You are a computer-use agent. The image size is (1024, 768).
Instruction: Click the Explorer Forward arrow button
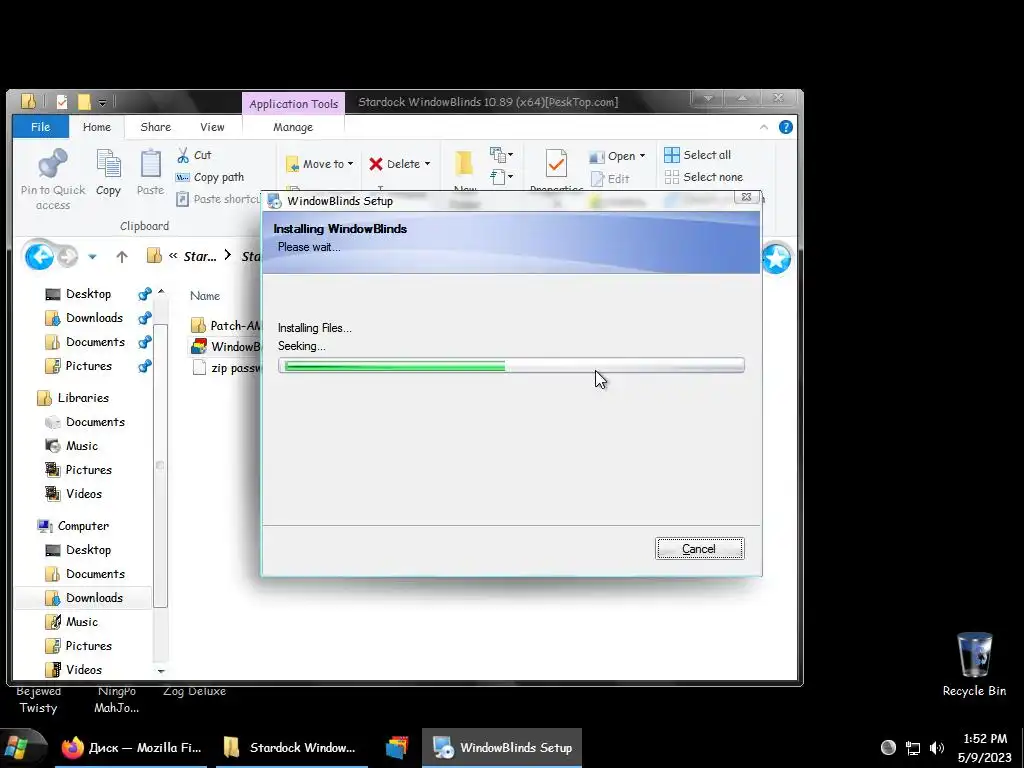coord(67,257)
